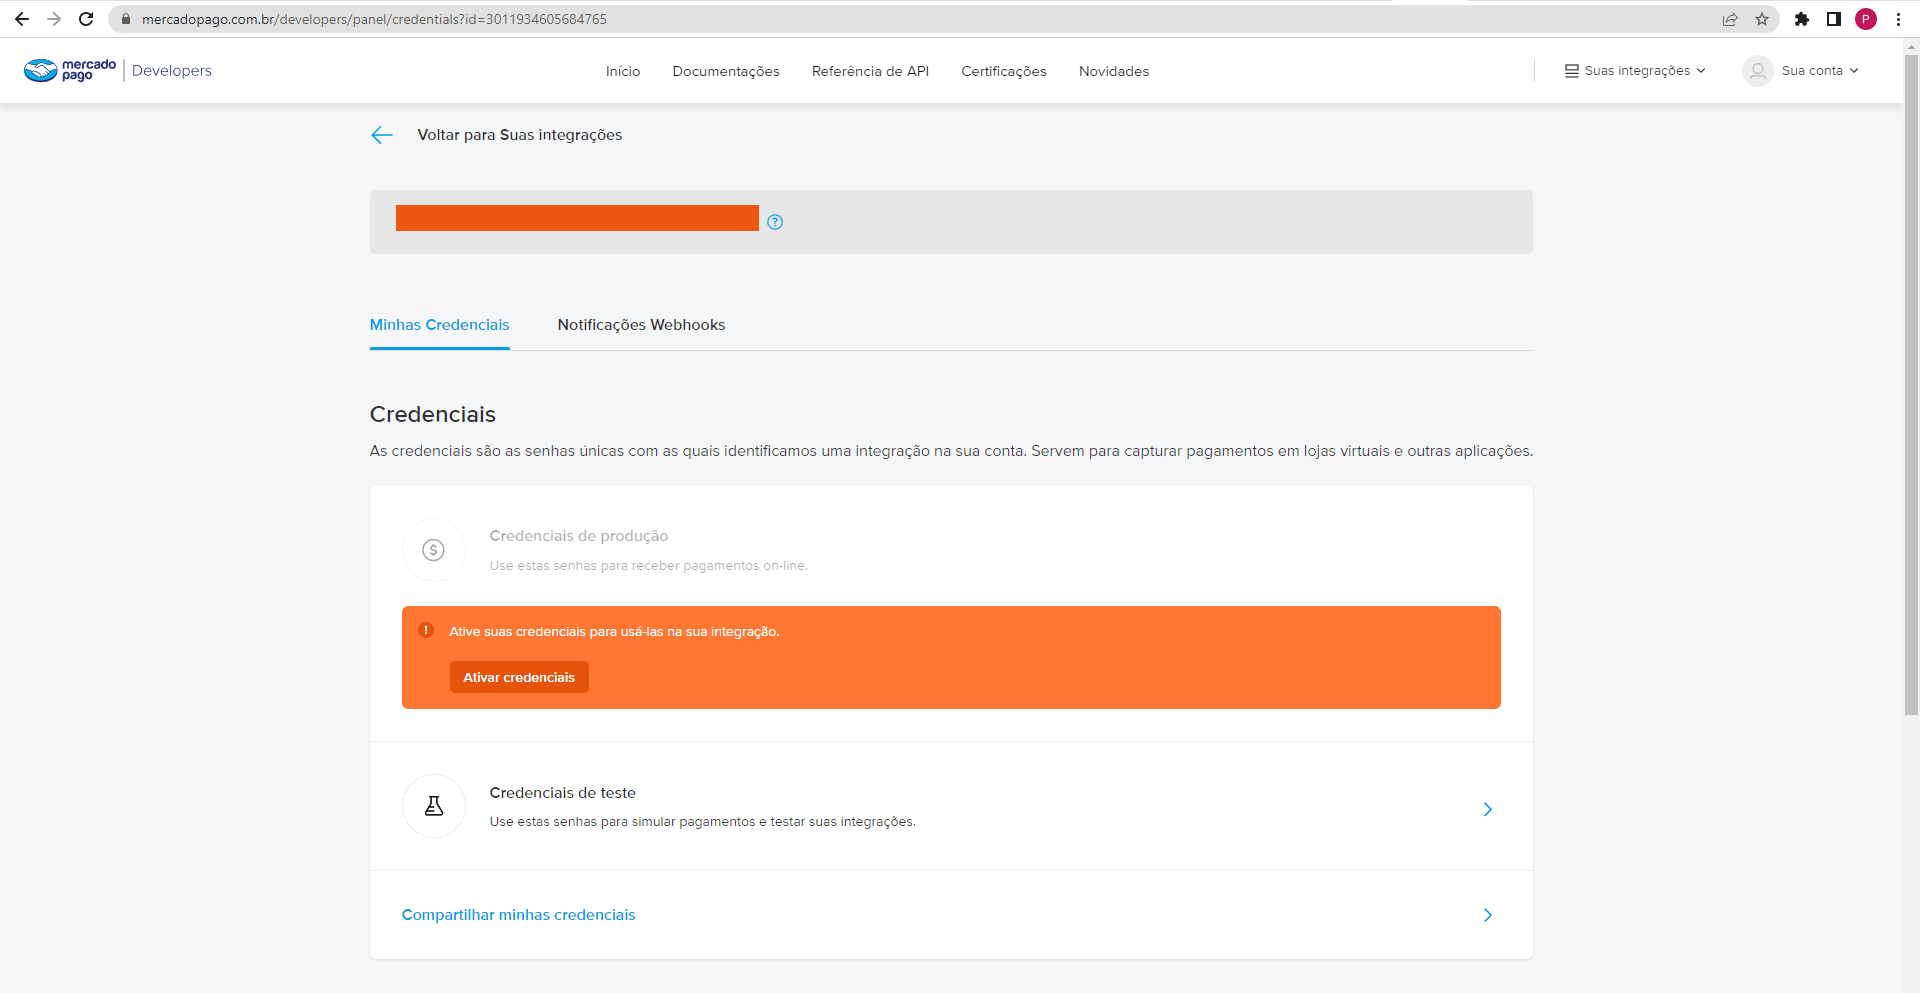Click the help question mark icon

775,222
